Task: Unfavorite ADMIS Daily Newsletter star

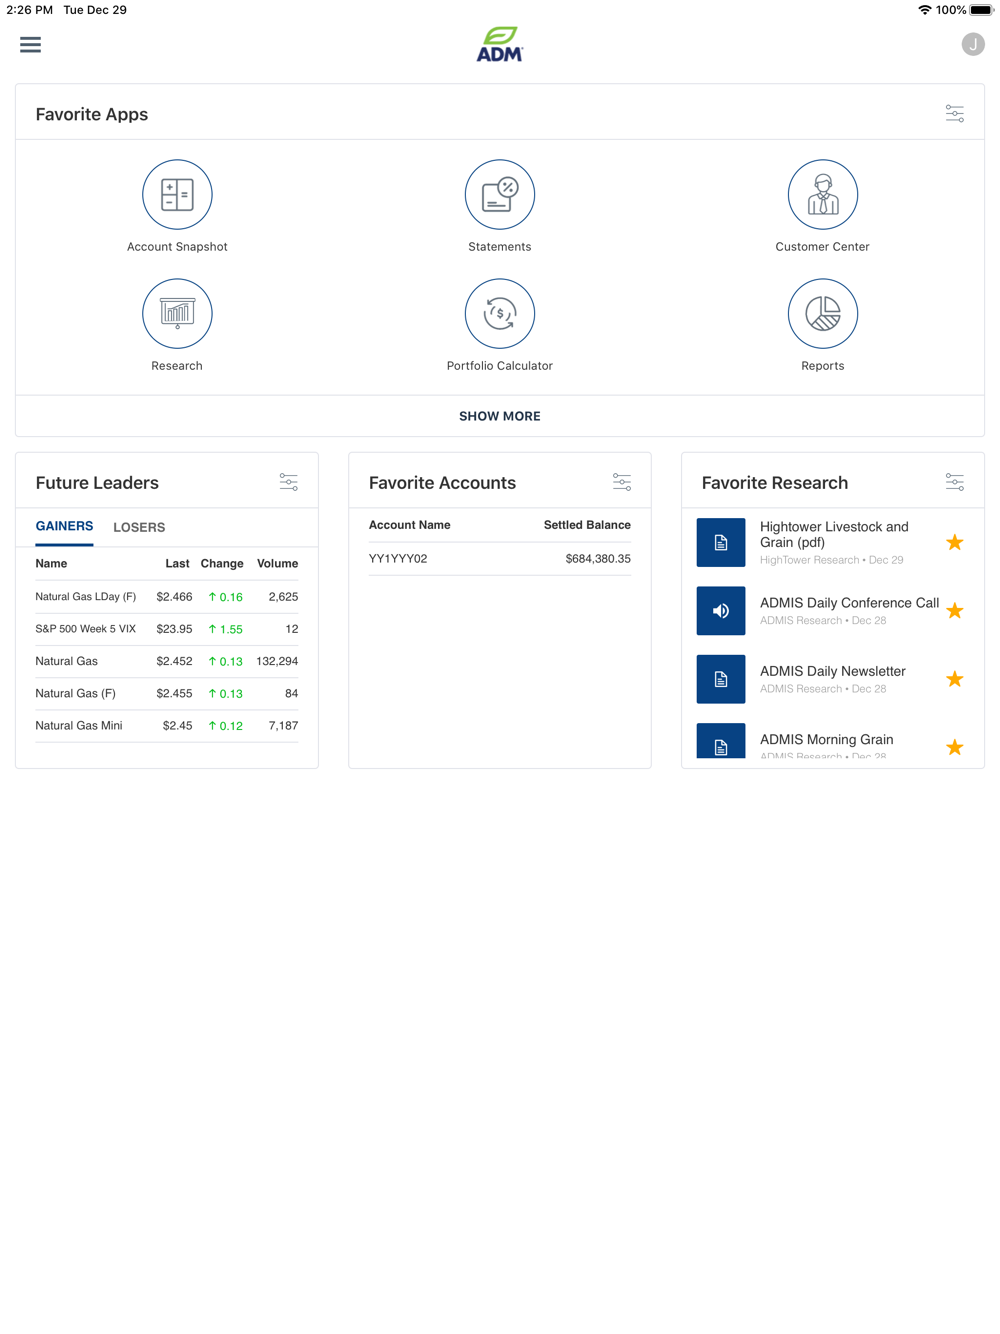Action: pyautogui.click(x=955, y=679)
